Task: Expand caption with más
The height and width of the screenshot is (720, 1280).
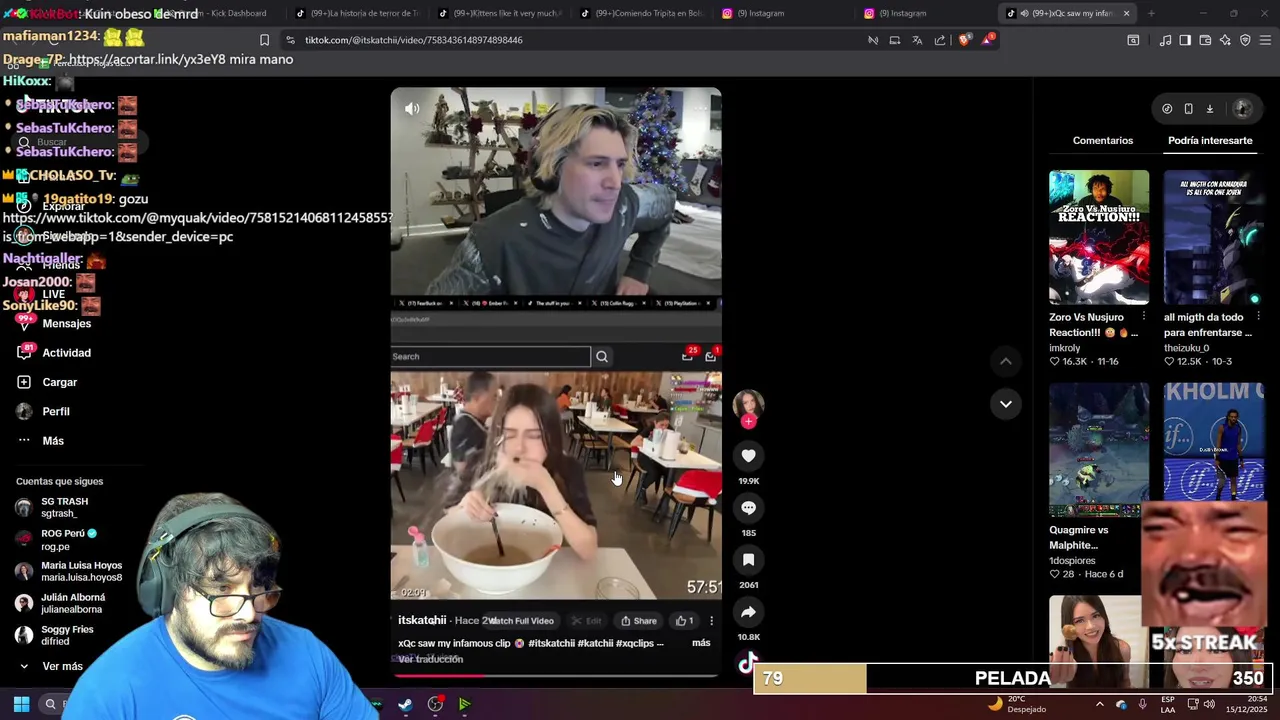Action: pos(701,643)
